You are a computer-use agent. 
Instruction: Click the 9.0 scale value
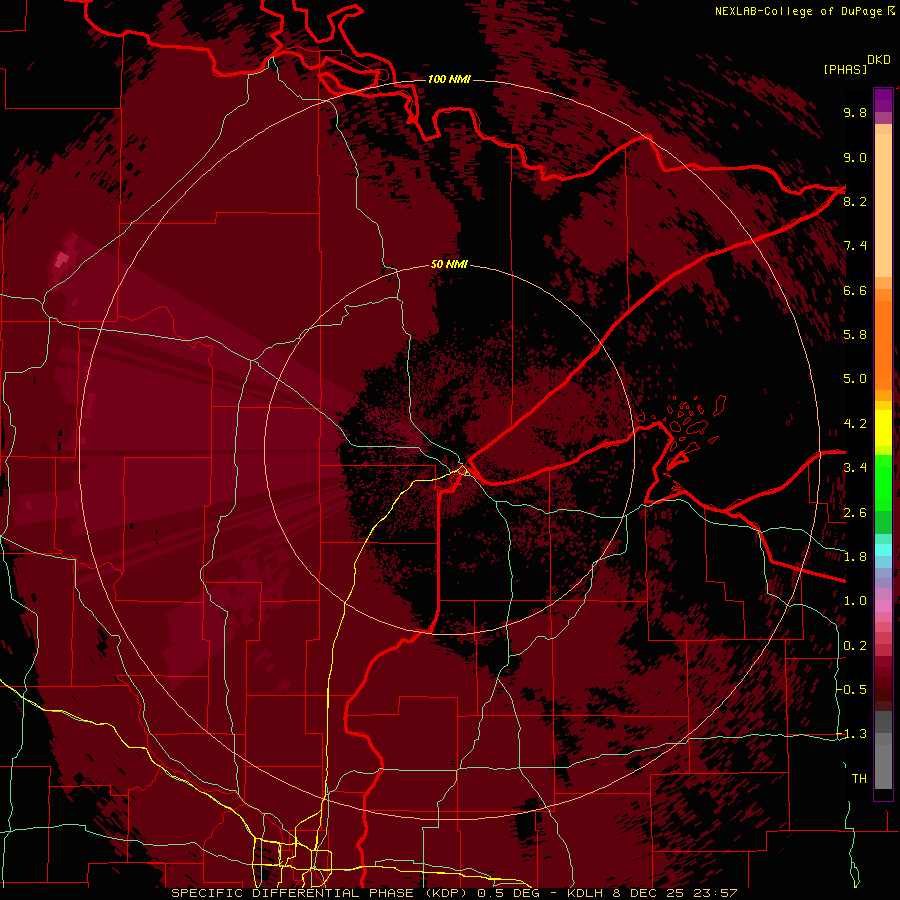[855, 157]
